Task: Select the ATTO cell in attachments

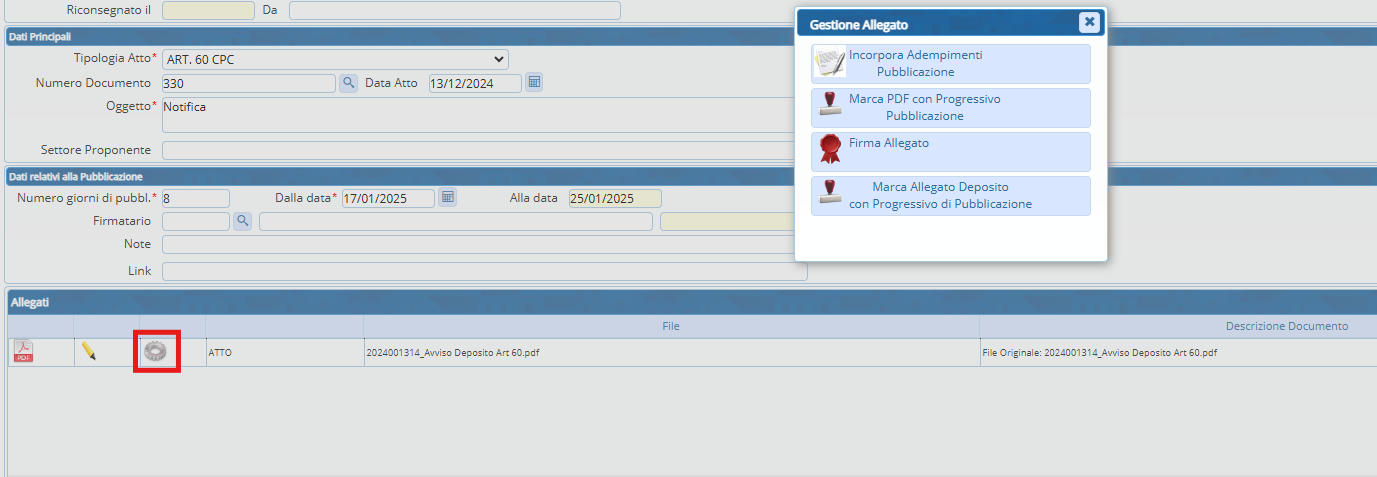Action: click(x=284, y=353)
